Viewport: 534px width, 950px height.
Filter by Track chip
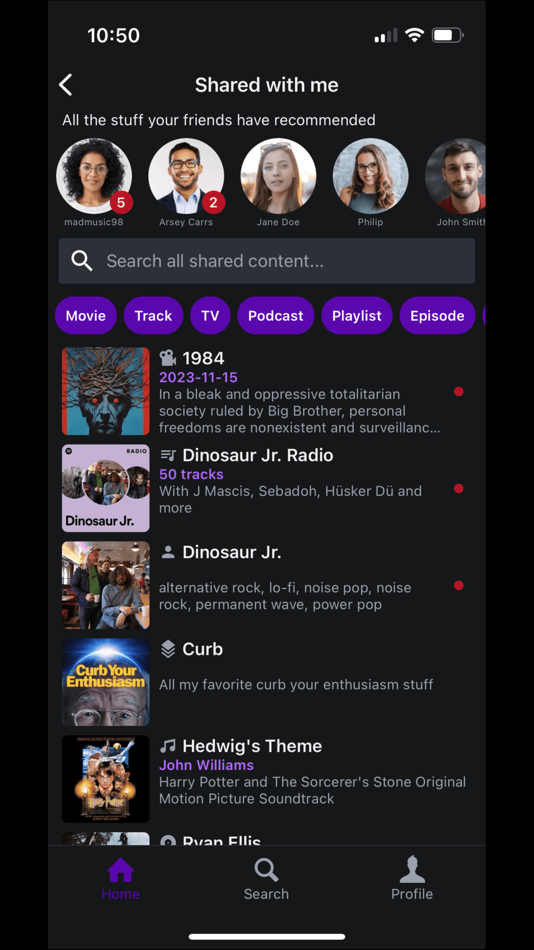[x=153, y=316]
